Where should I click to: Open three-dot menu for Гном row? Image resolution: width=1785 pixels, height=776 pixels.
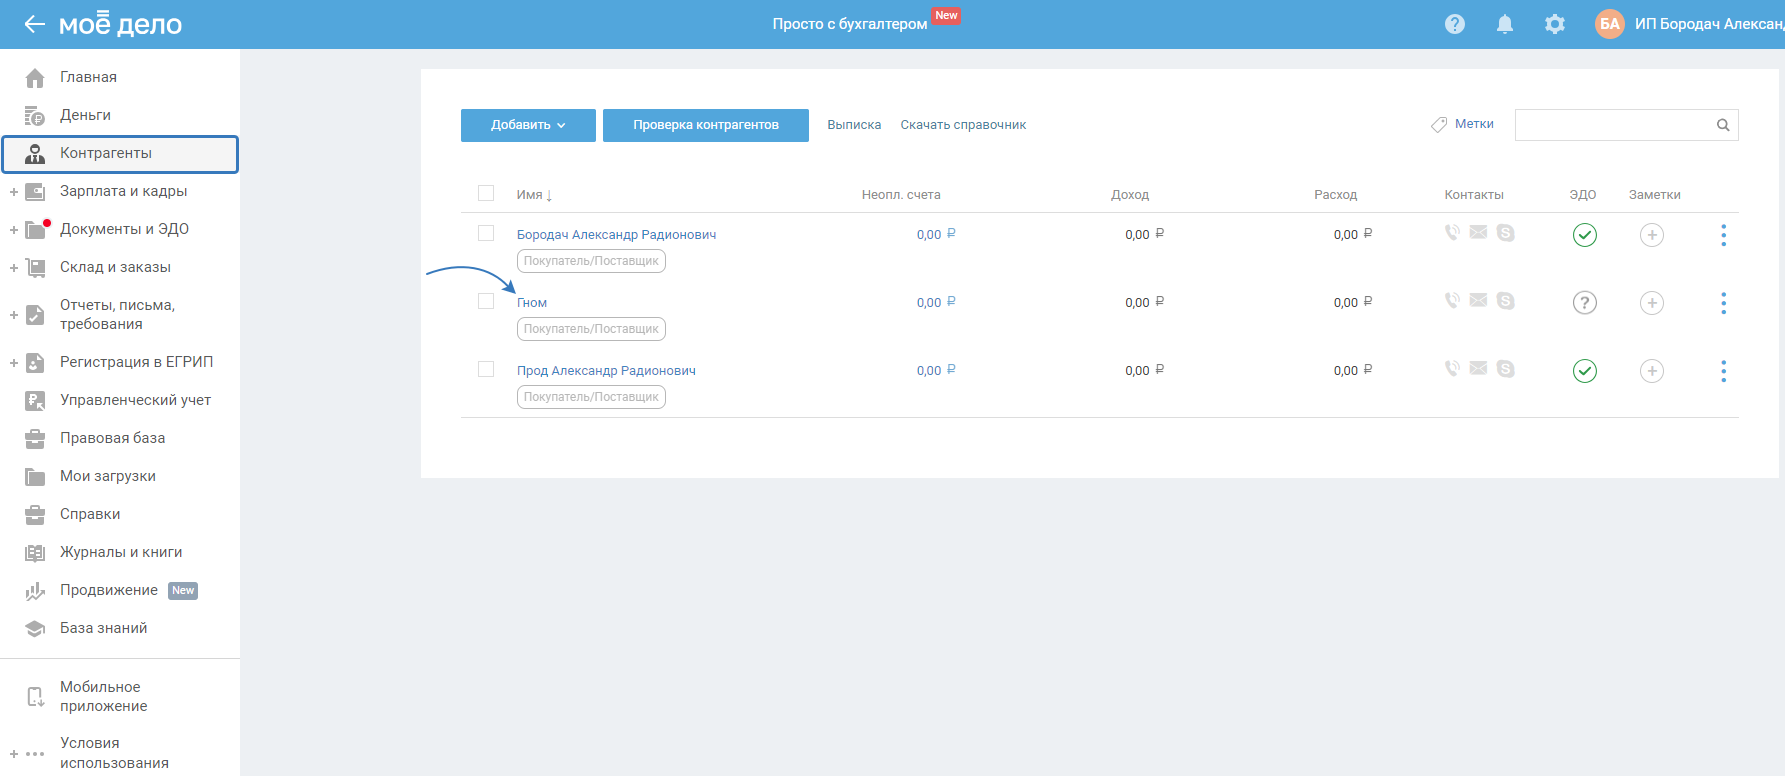tap(1723, 303)
